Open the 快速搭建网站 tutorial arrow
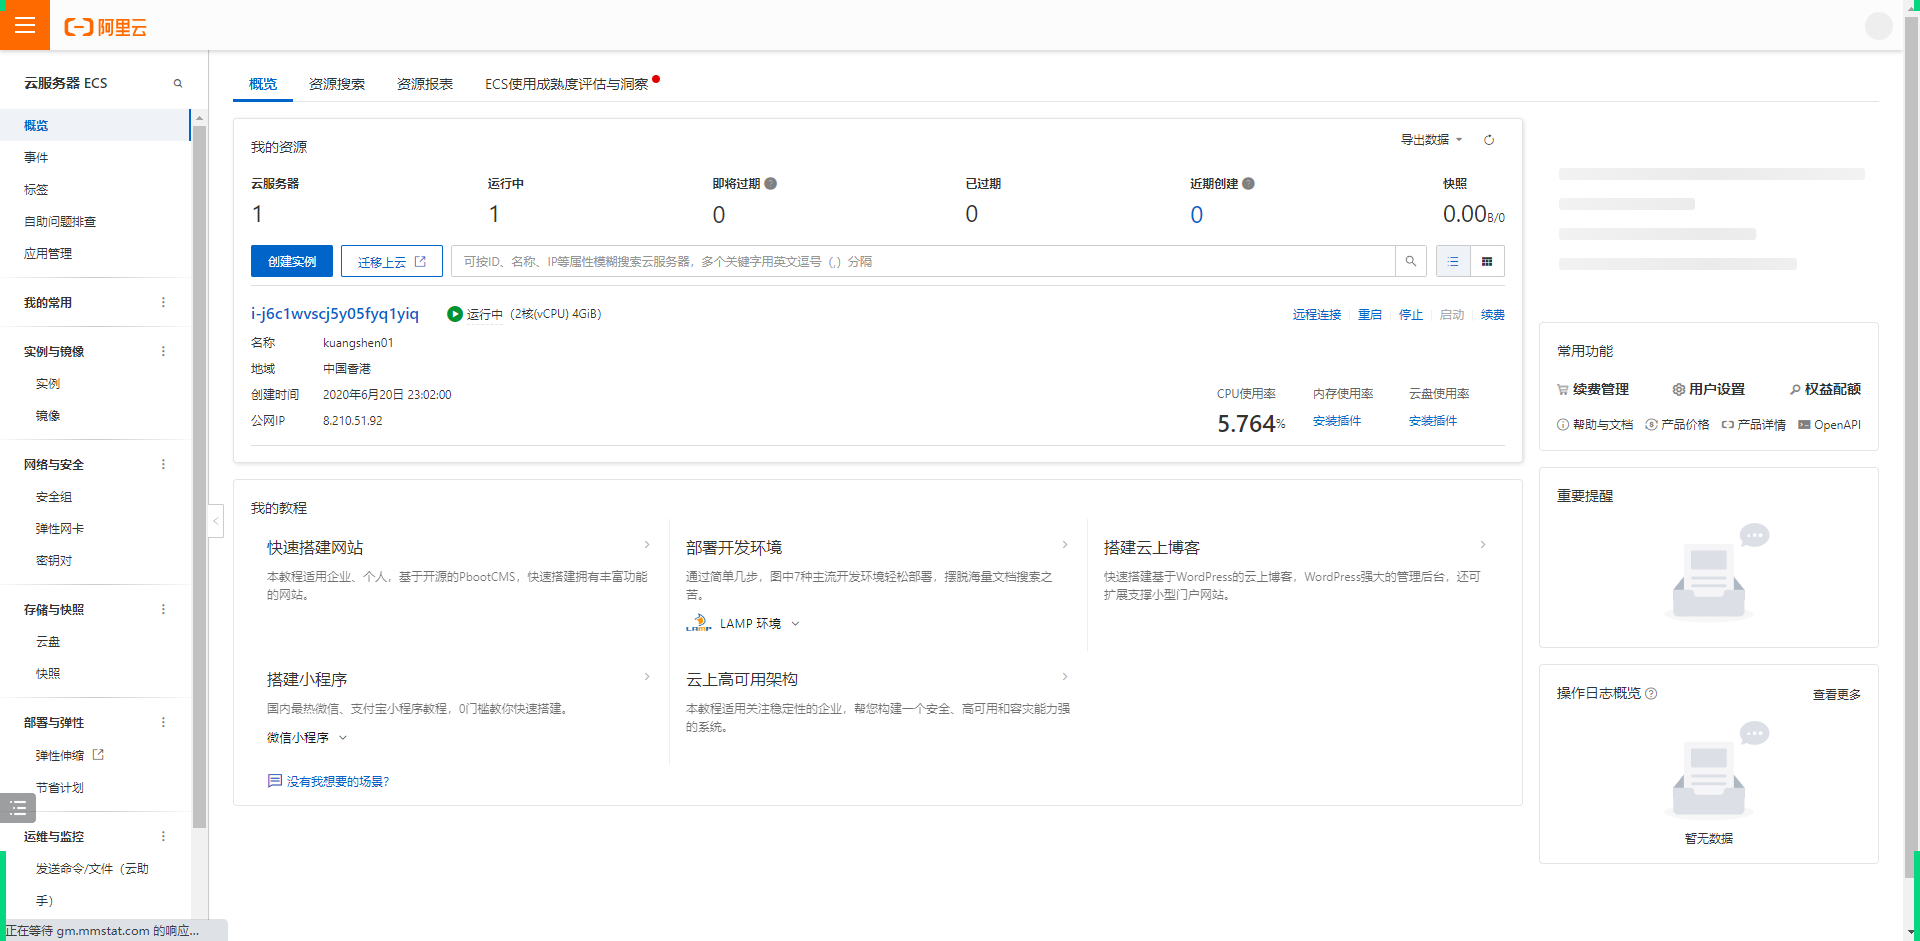Image resolution: width=1920 pixels, height=941 pixels. (647, 545)
